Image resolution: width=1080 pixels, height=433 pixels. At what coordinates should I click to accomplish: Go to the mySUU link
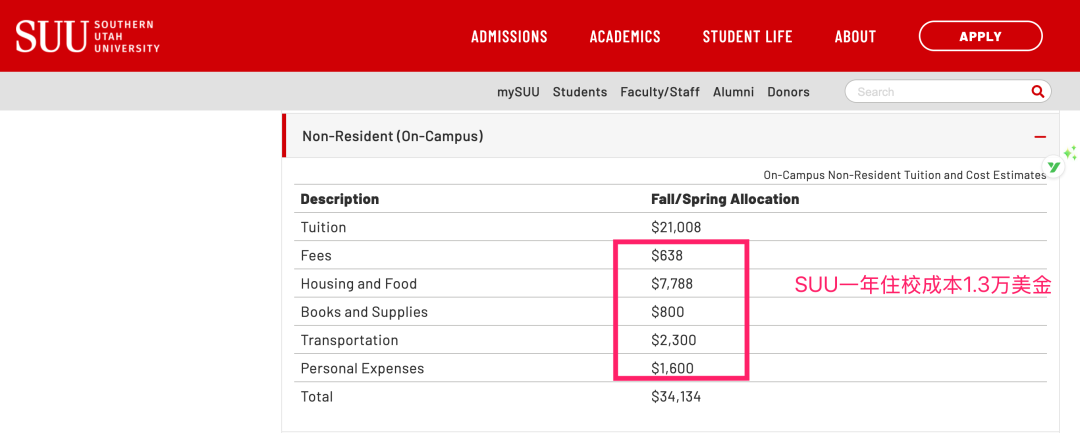518,92
